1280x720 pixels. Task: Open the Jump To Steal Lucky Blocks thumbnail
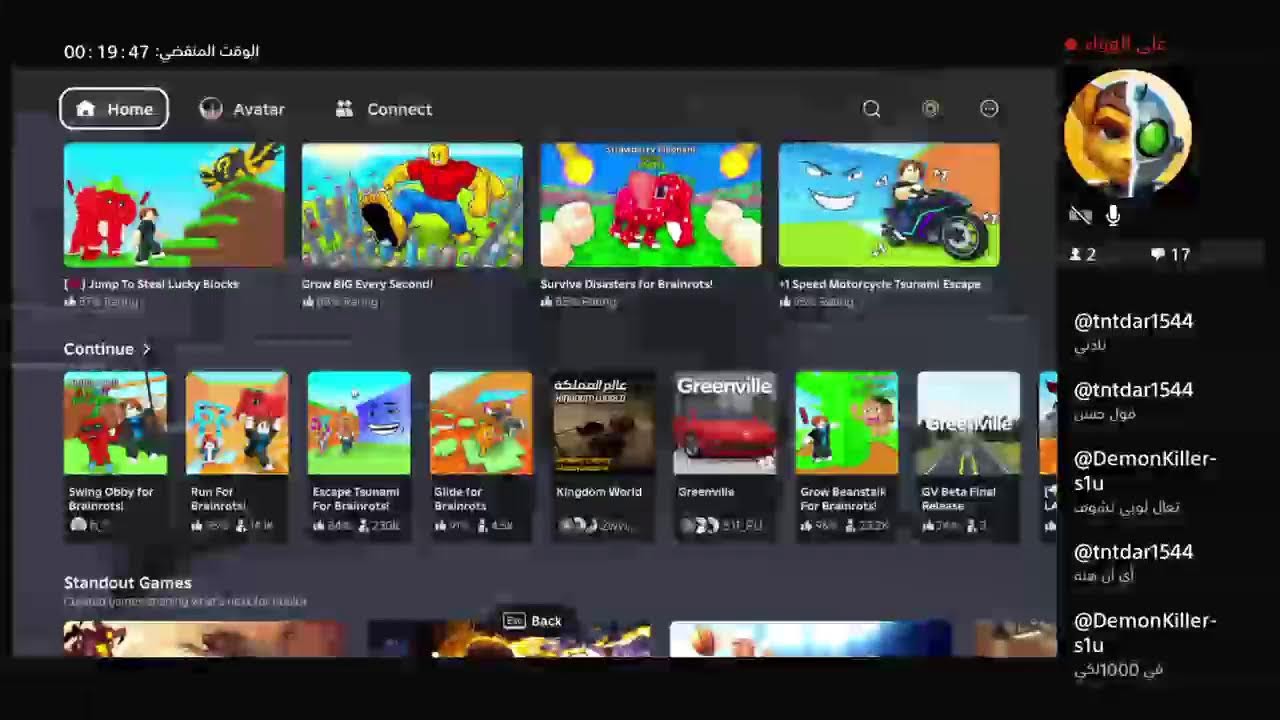click(x=174, y=205)
